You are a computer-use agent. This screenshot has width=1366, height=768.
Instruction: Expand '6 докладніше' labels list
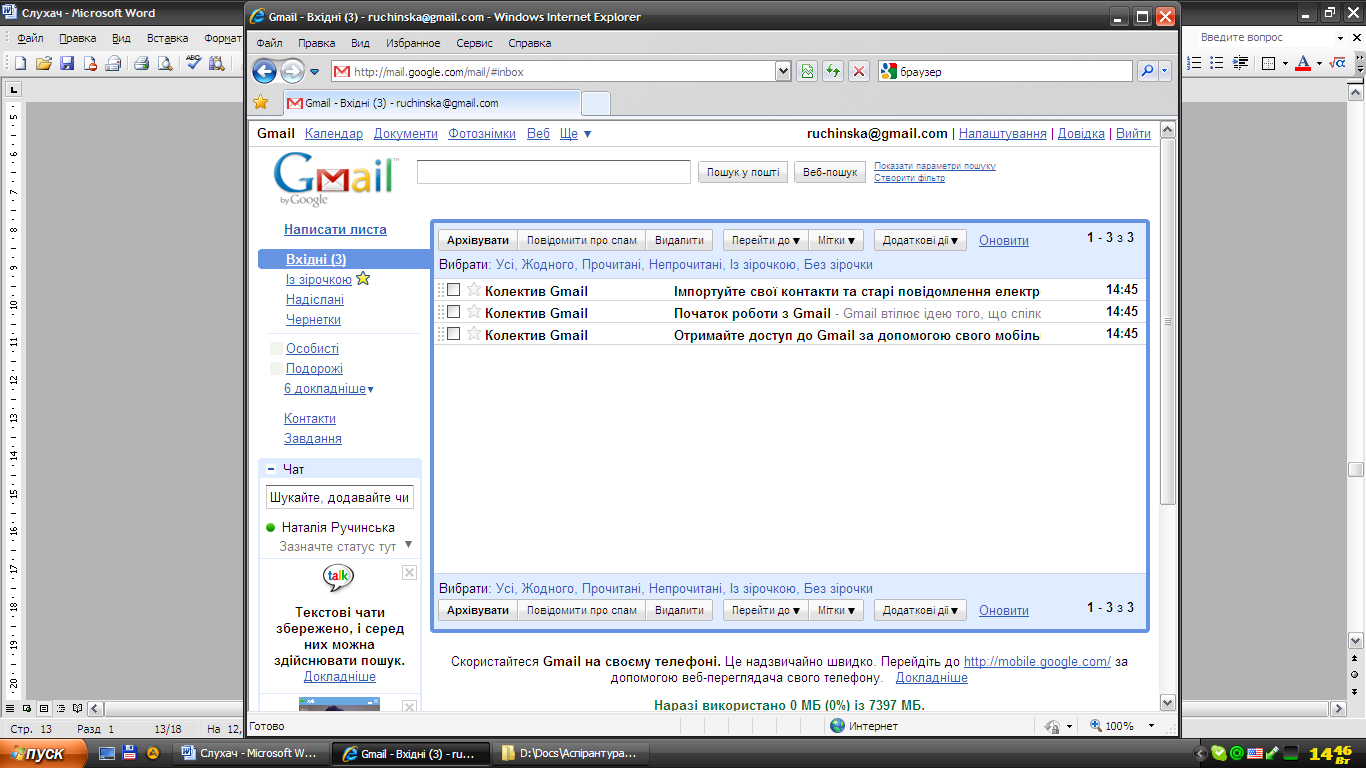coord(329,389)
